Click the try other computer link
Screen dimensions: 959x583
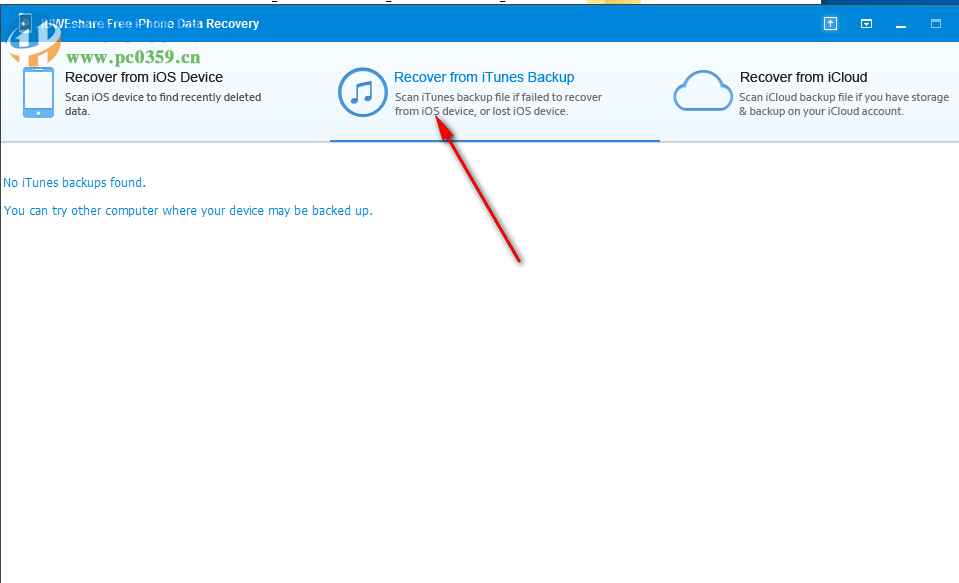(187, 210)
